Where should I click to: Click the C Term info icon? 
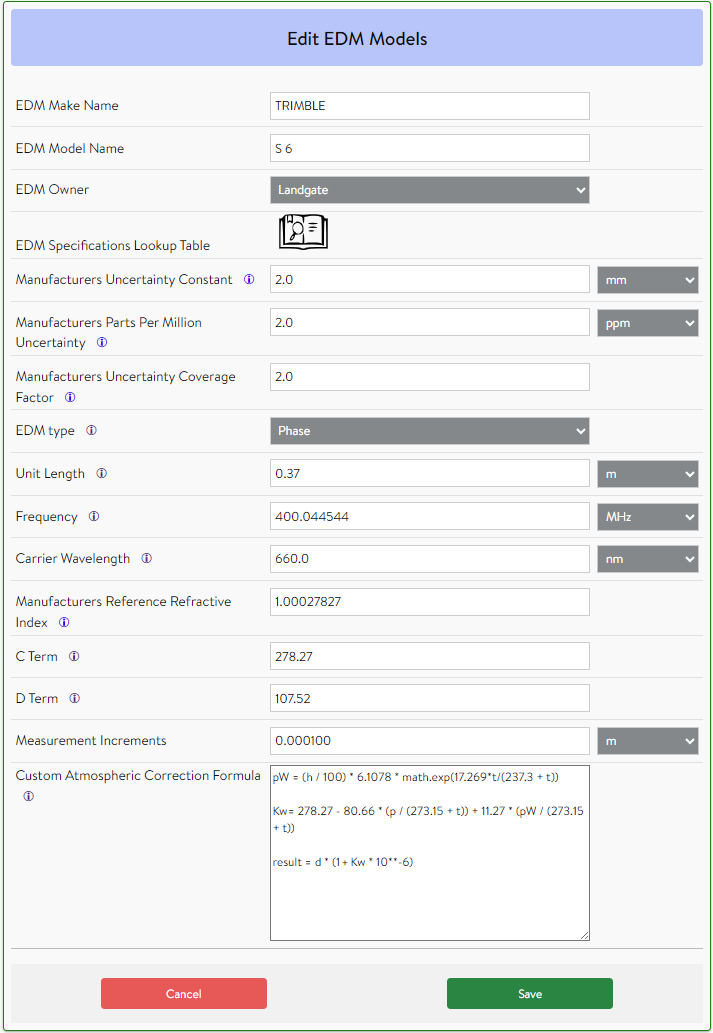coord(76,656)
